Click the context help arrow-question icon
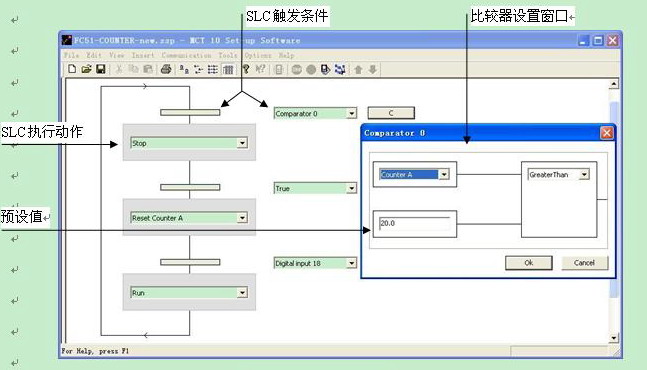647x370 pixels. [260, 69]
